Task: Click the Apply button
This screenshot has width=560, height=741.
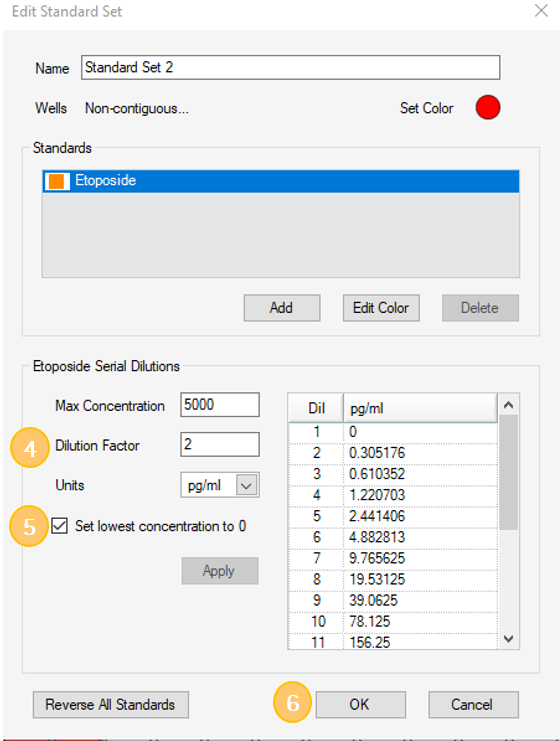Action: point(220,571)
